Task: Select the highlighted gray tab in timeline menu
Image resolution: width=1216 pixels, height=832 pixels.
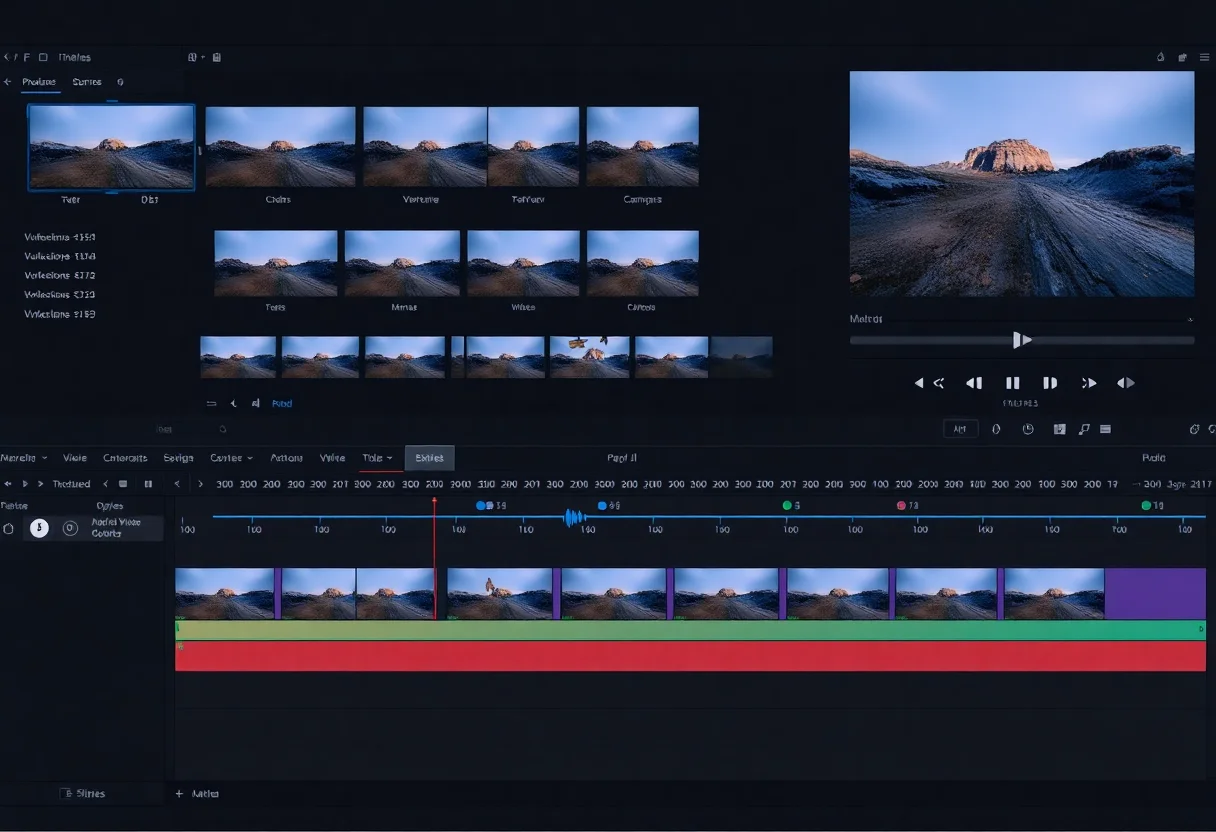Action: pyautogui.click(x=430, y=458)
